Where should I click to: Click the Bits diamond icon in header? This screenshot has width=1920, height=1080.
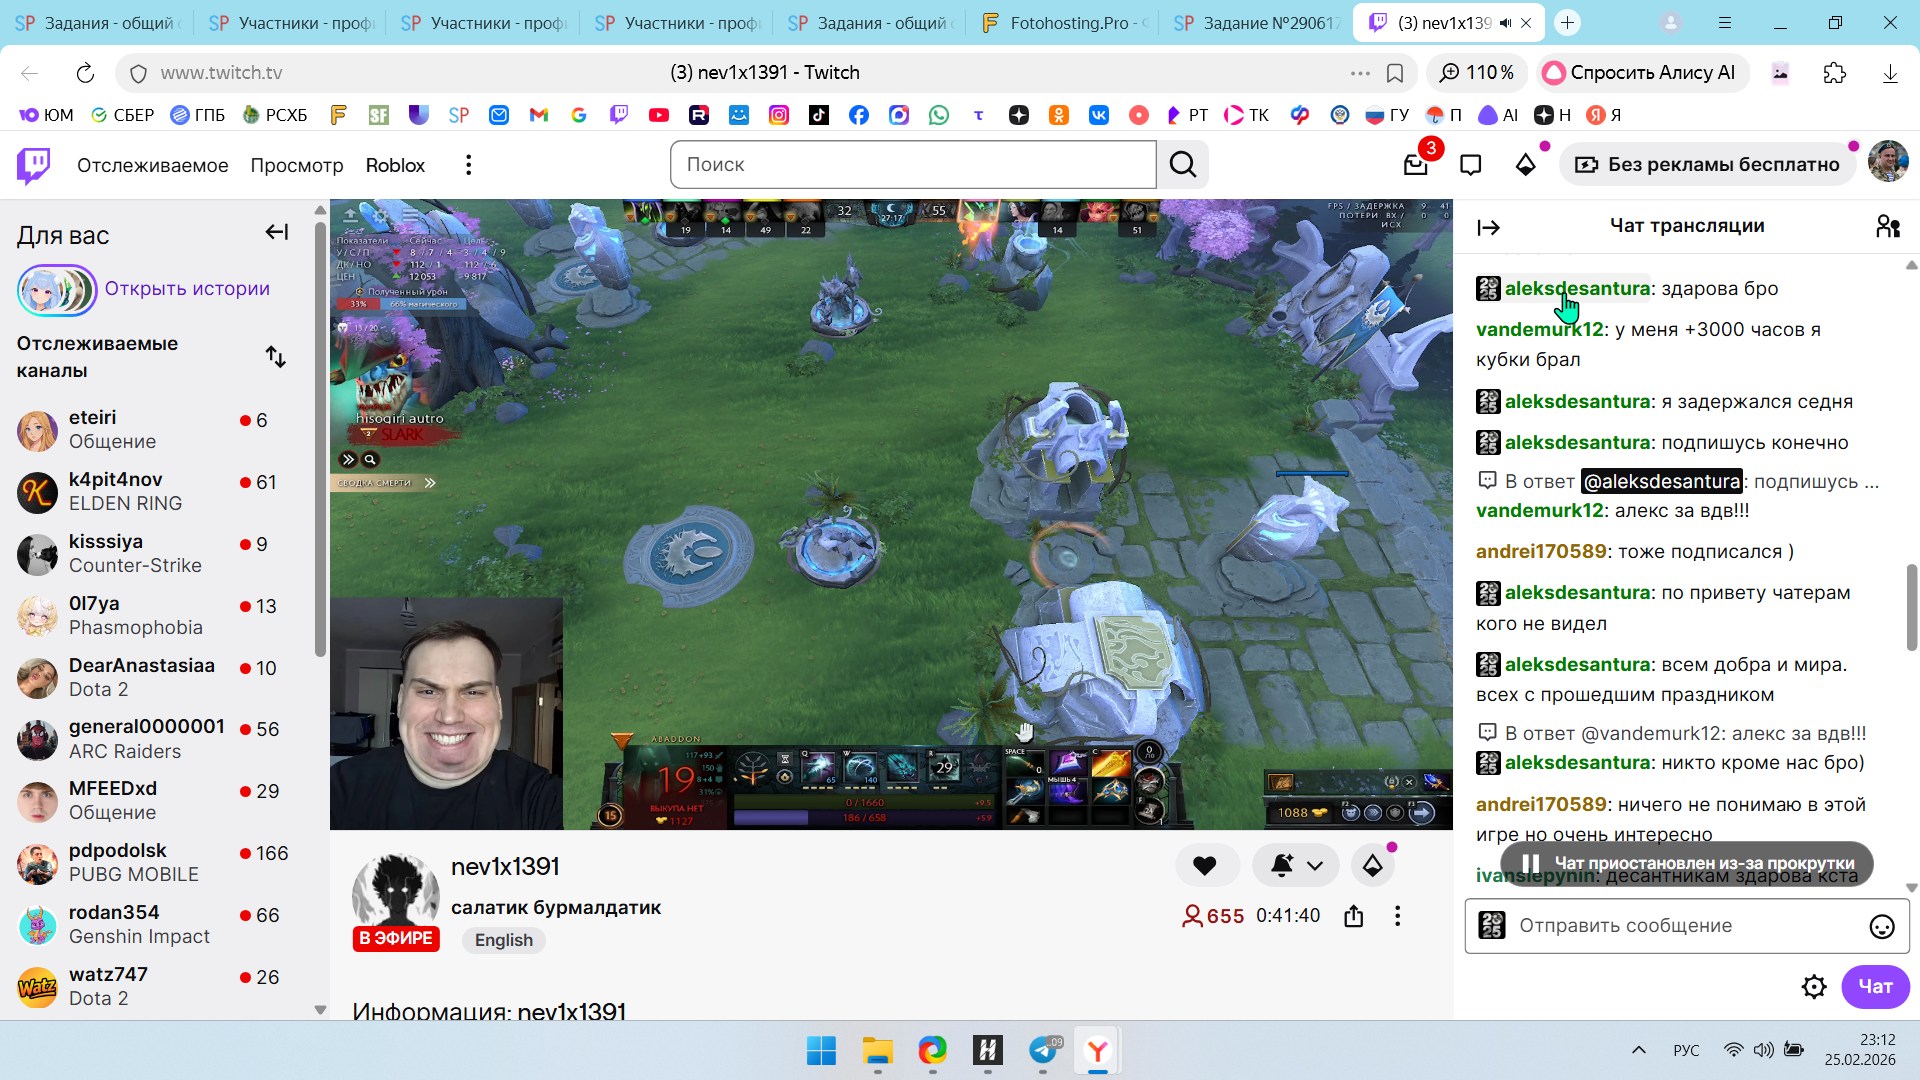click(x=1525, y=165)
